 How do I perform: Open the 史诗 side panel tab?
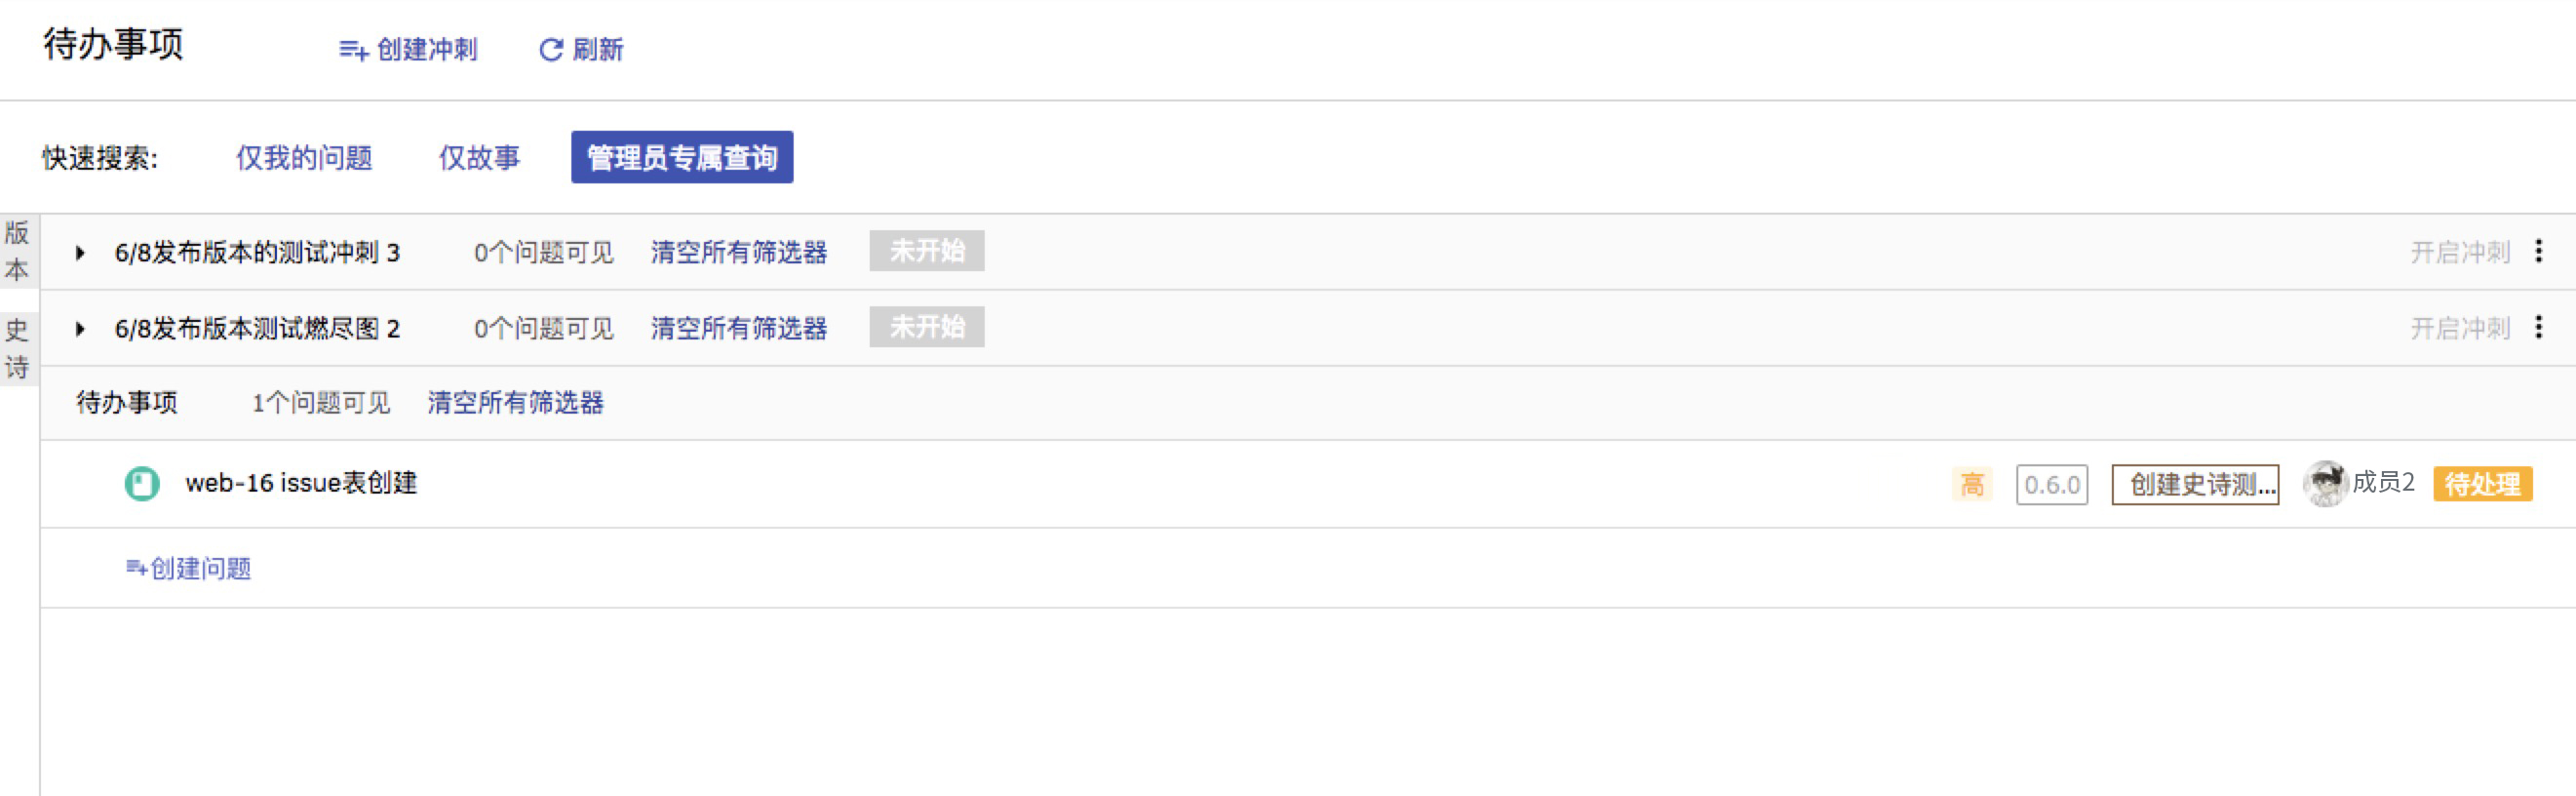tap(17, 348)
